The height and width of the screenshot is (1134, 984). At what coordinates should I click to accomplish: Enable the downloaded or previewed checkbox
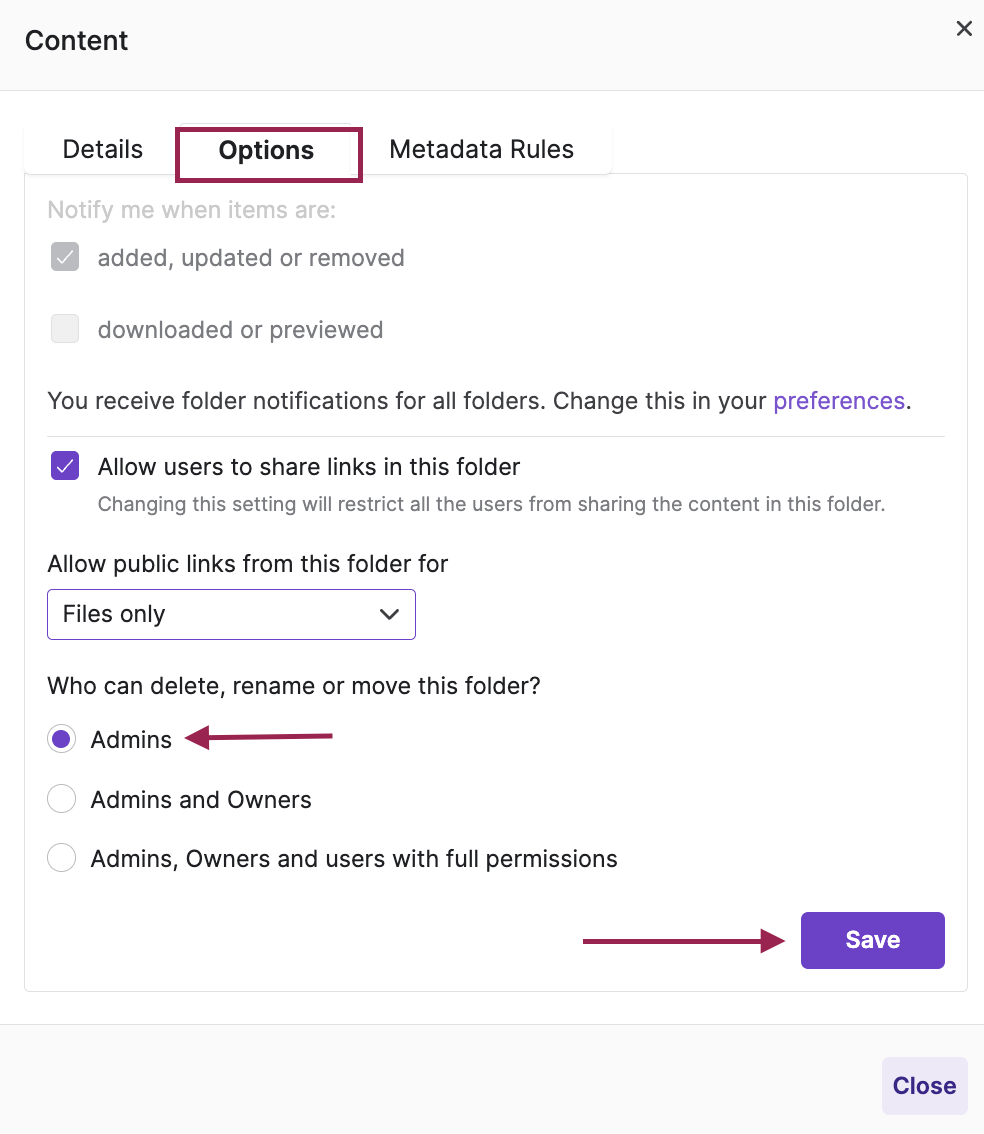coord(65,329)
